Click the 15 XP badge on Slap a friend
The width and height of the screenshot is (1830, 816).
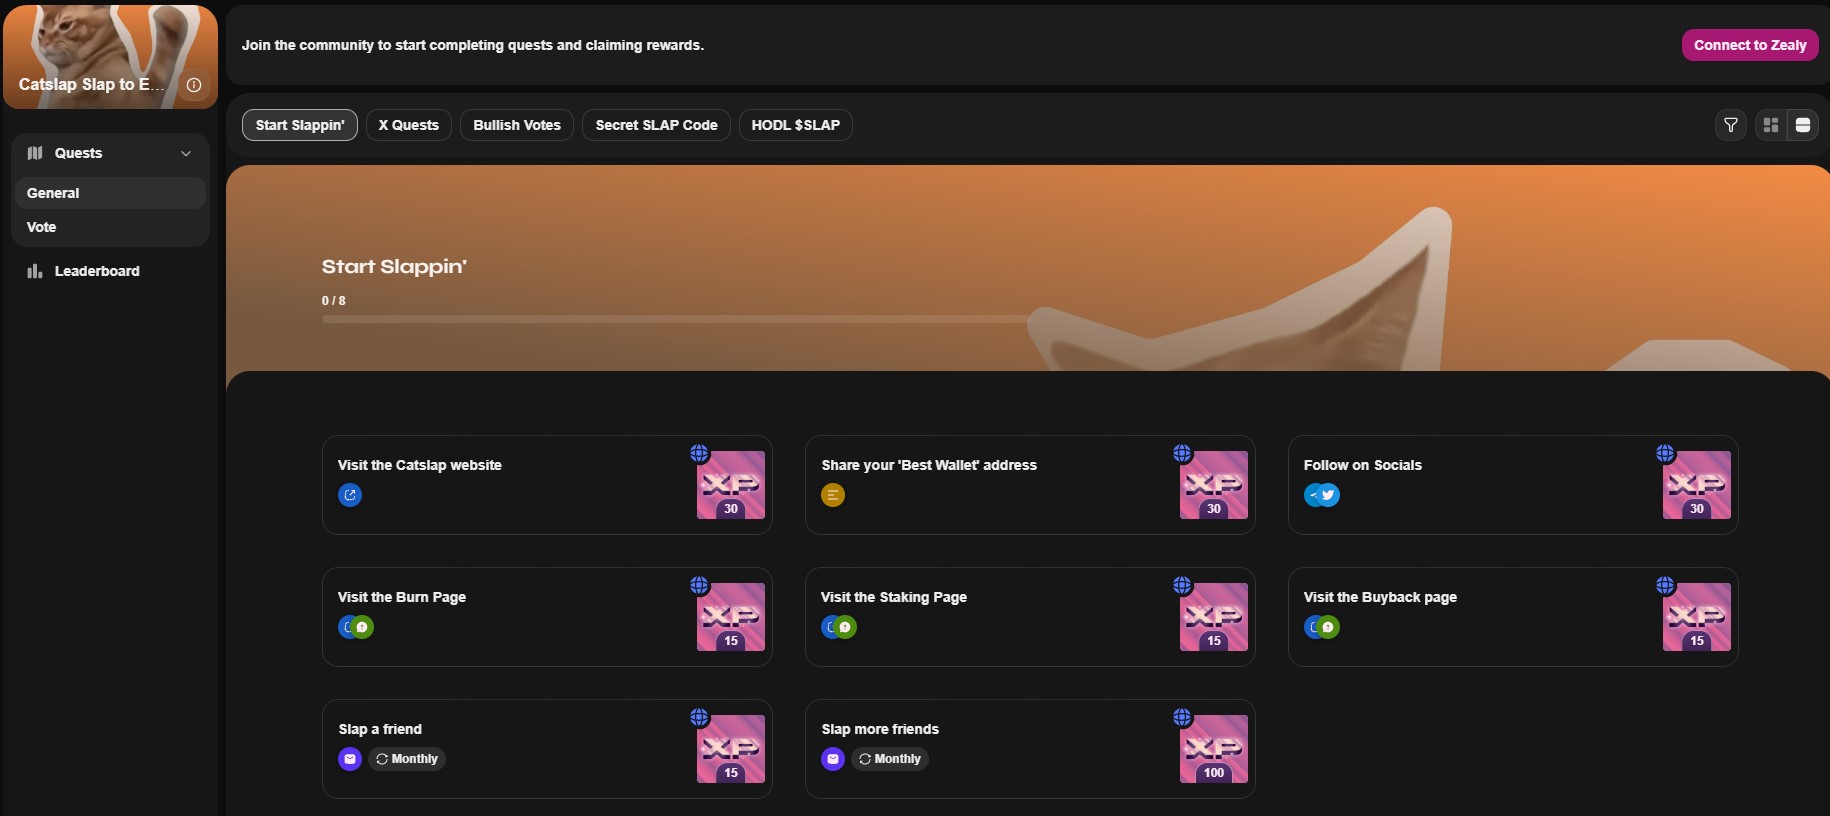731,749
